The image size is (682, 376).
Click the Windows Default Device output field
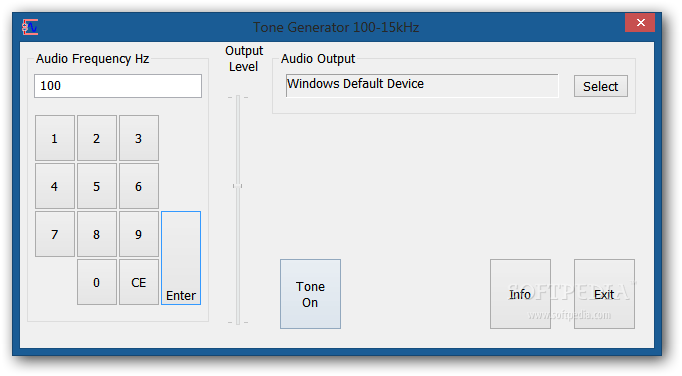[x=422, y=85]
